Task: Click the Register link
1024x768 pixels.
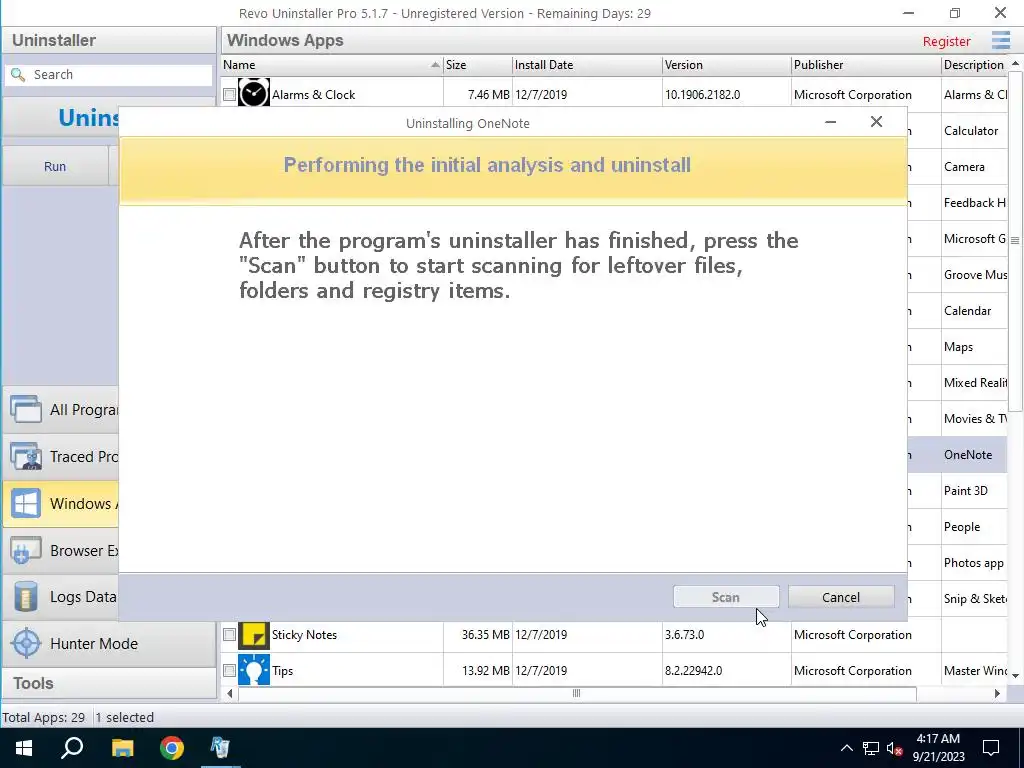Action: click(946, 41)
